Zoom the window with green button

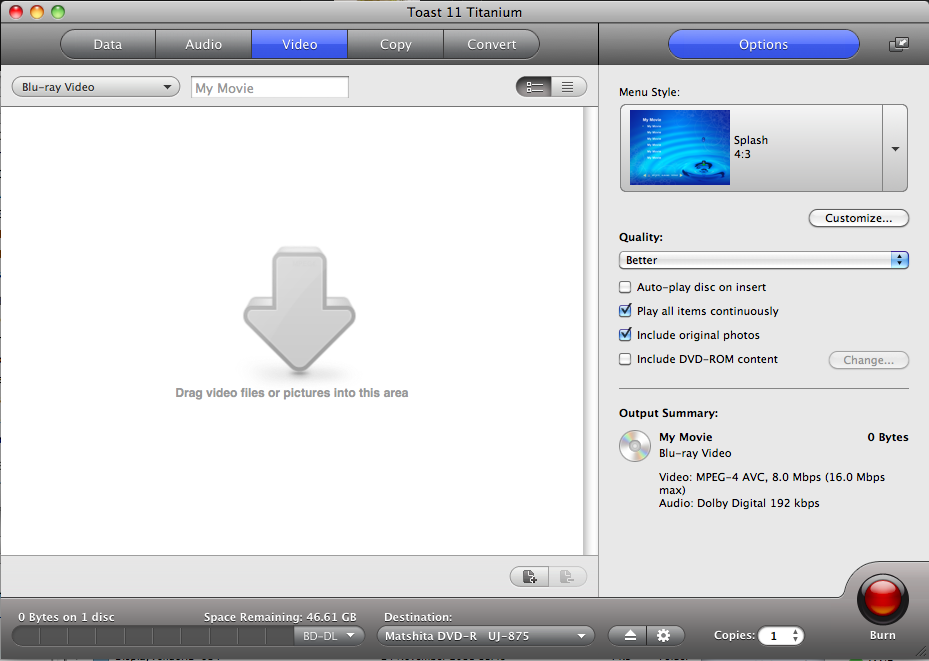(57, 12)
